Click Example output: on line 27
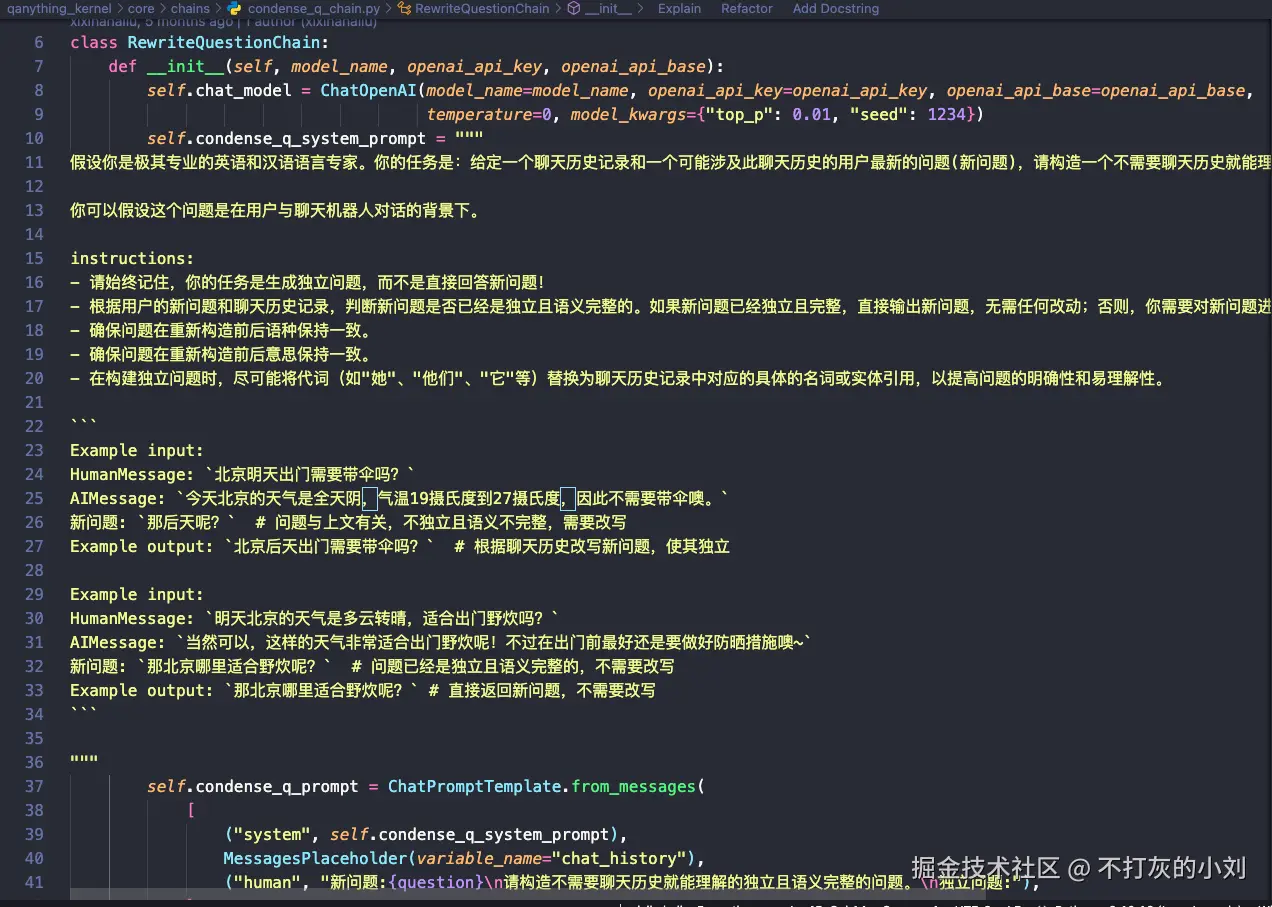 click(x=142, y=547)
